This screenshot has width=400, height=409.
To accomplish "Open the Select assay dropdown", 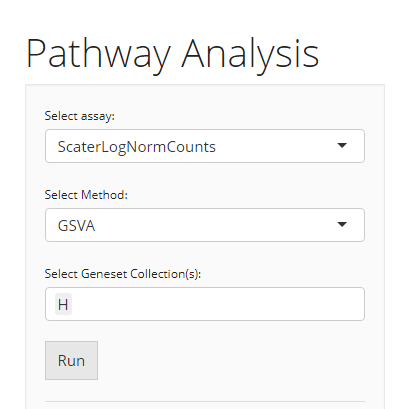I will click(205, 146).
